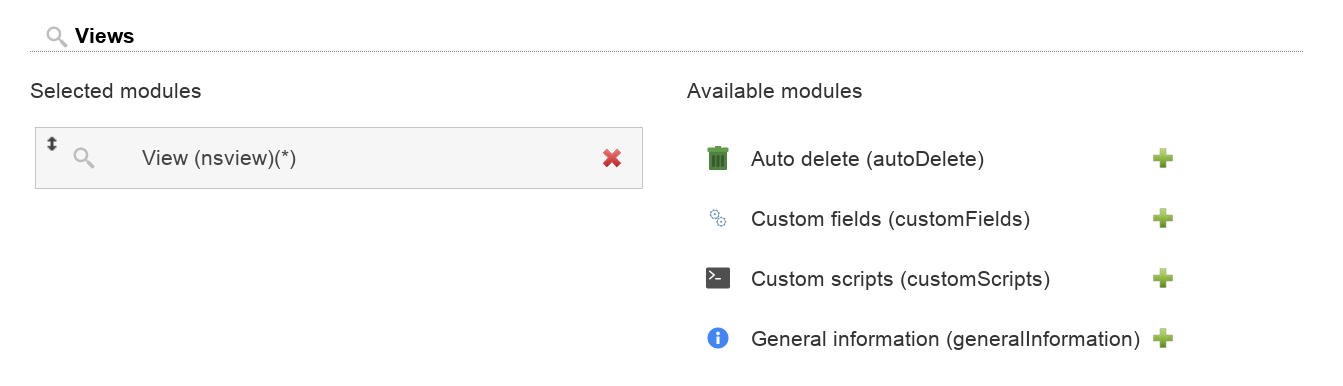Add General information module using its green plus
Viewport: 1343px width, 386px height.
tap(1162, 338)
